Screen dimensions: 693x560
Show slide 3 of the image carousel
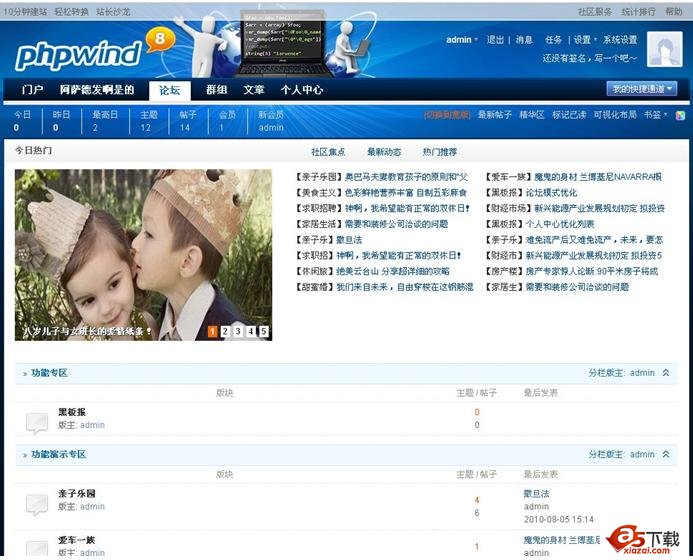pyautogui.click(x=238, y=331)
